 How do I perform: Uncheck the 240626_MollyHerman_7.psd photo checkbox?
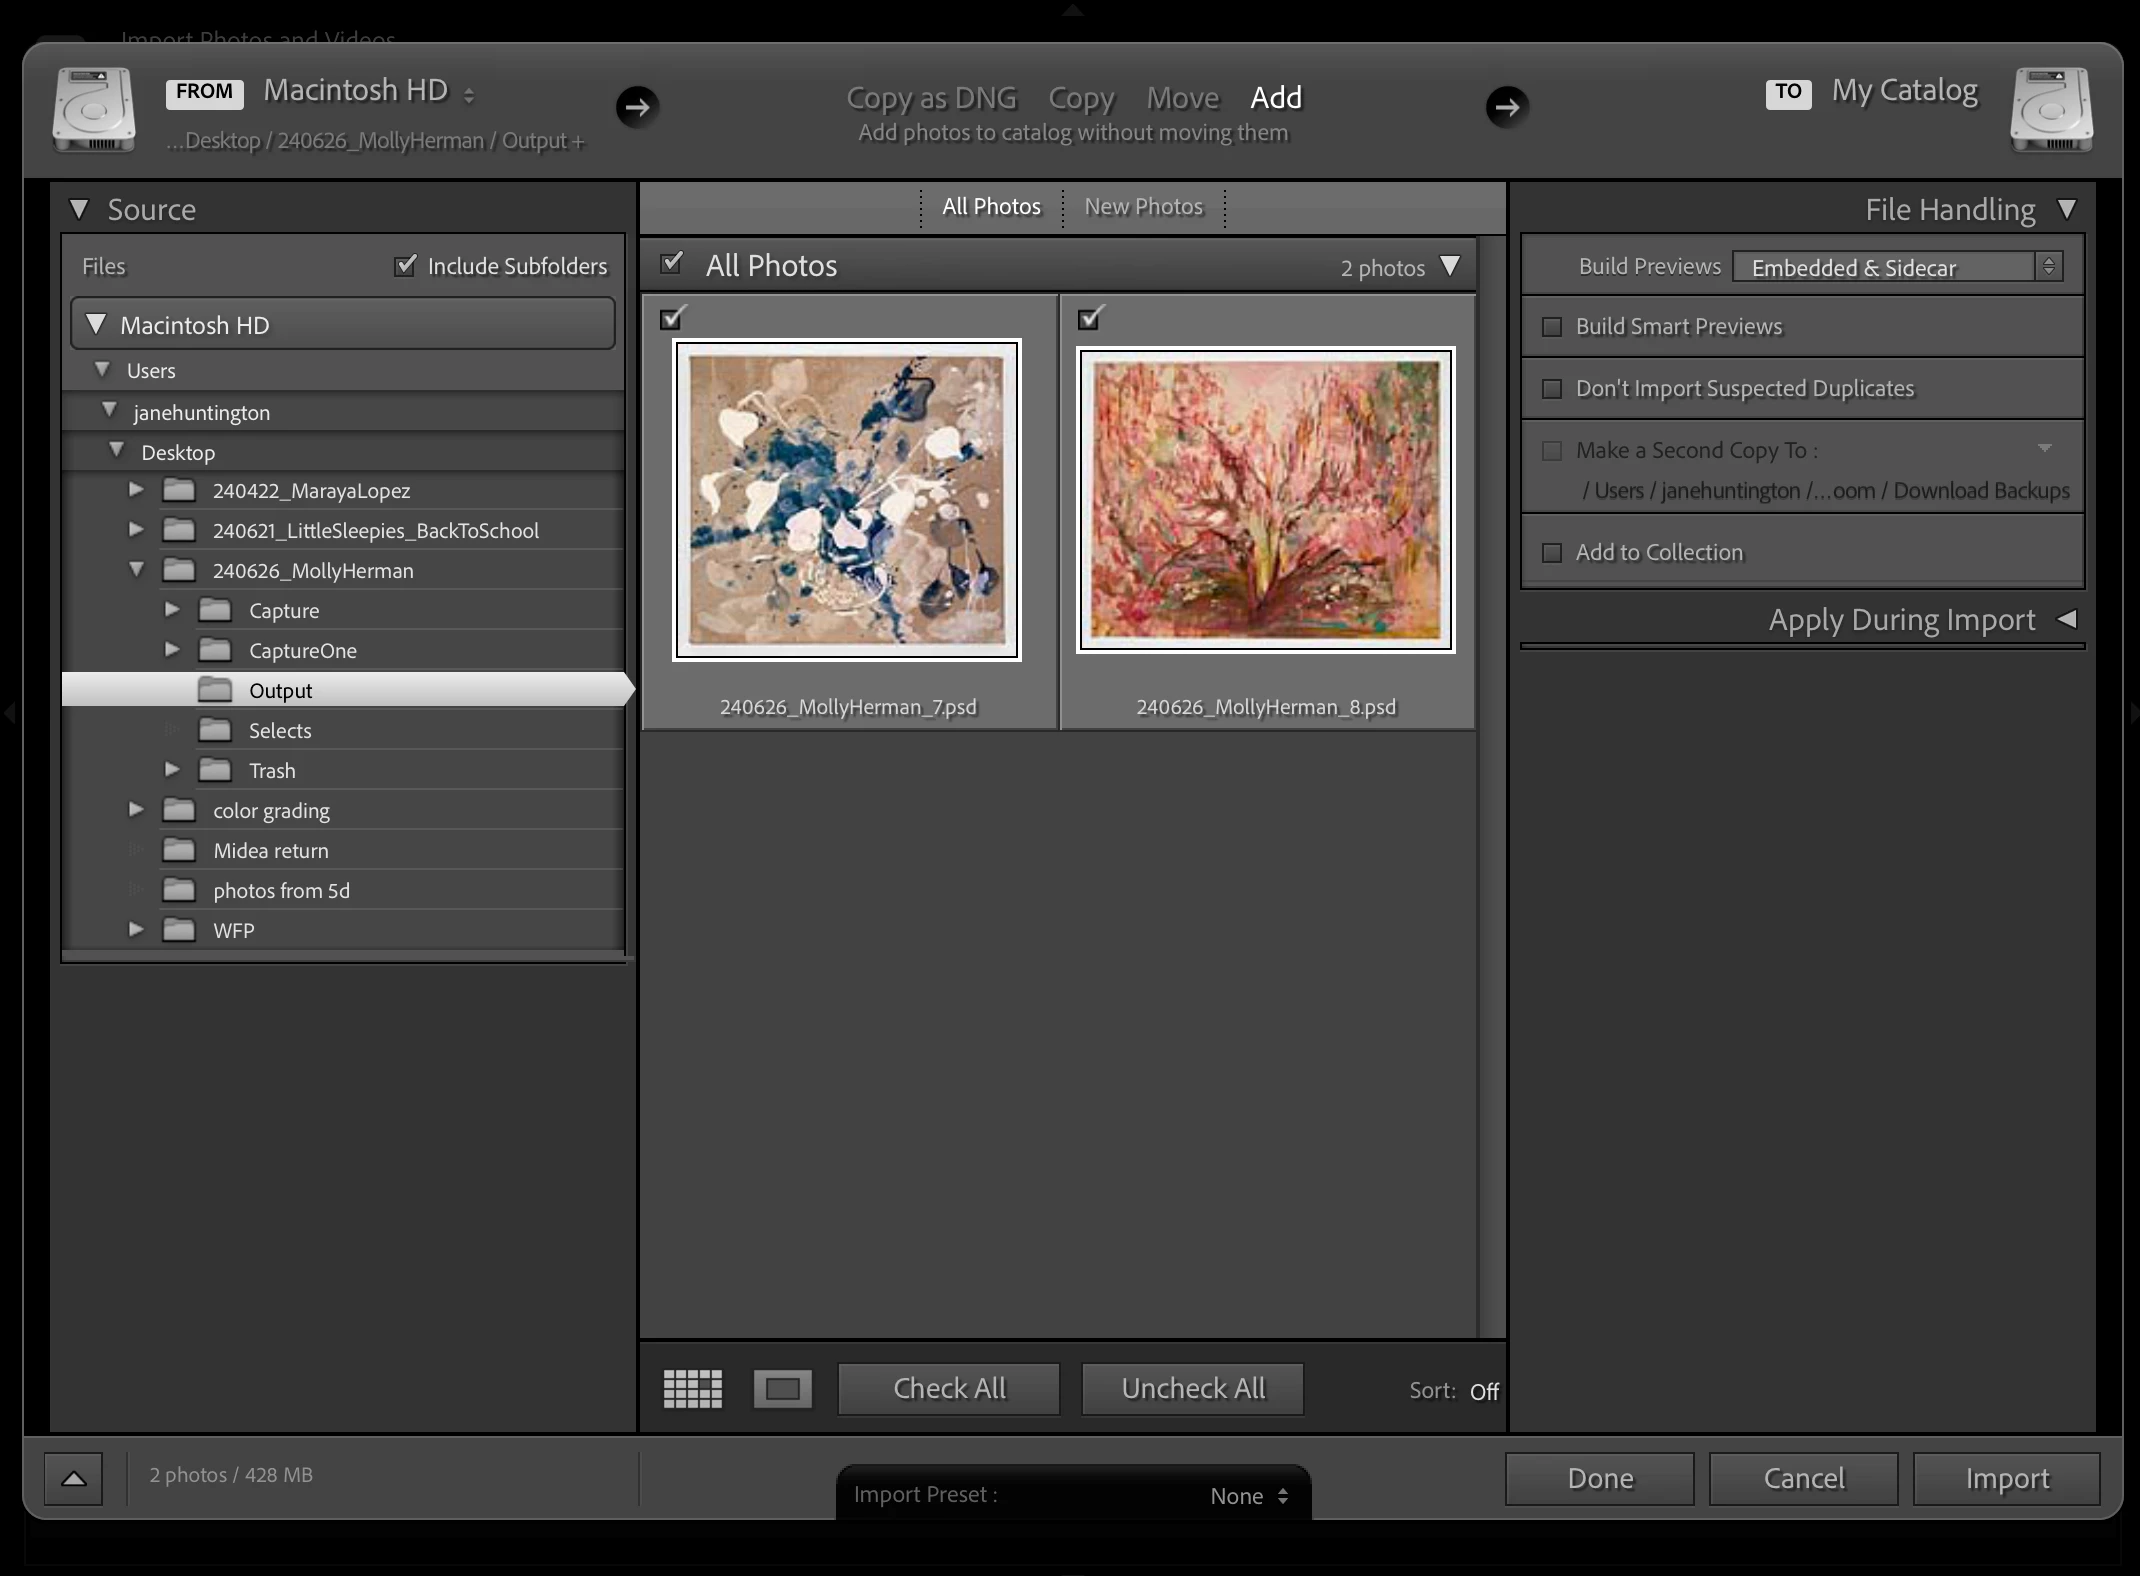tap(672, 318)
